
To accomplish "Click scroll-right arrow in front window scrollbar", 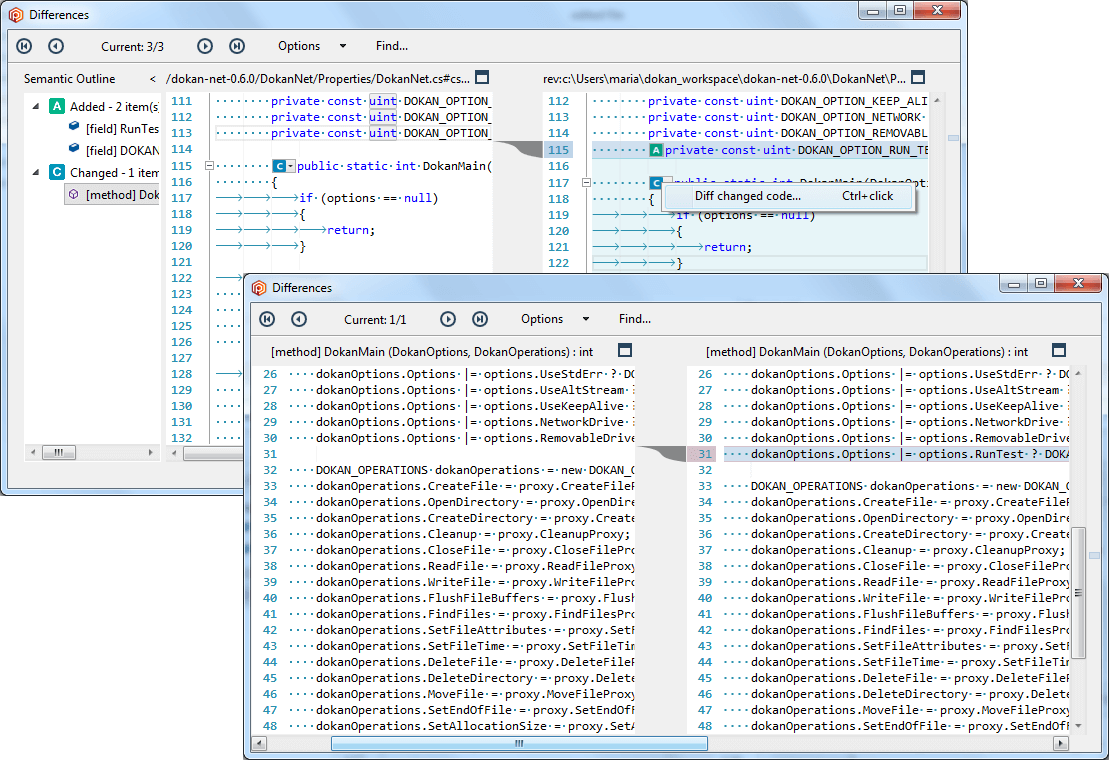I will pos(1060,744).
